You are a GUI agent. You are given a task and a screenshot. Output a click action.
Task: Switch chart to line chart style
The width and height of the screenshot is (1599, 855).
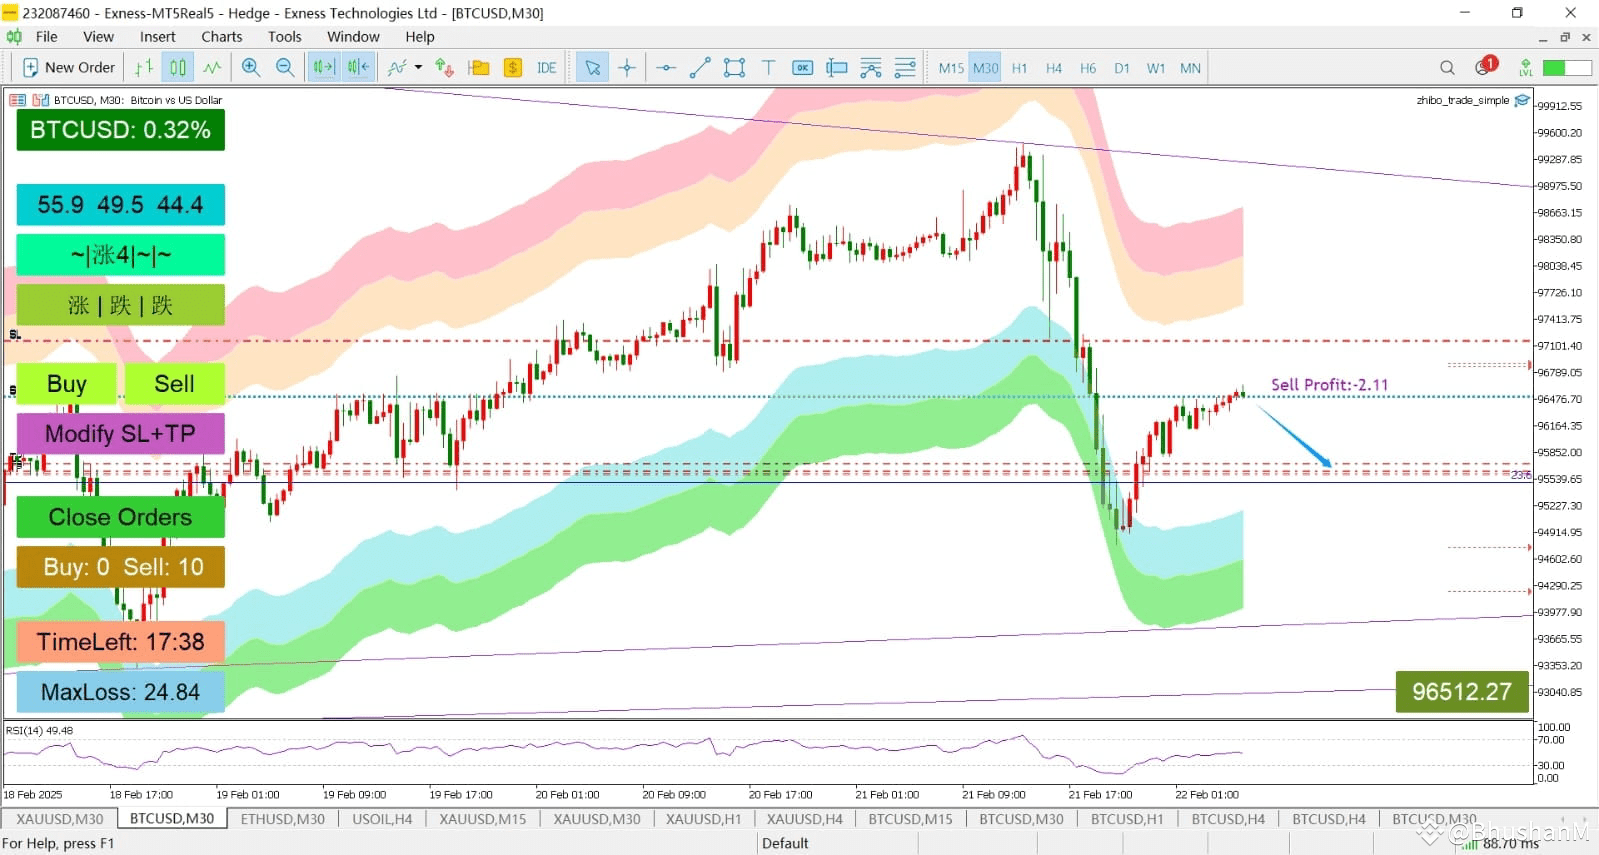point(212,68)
